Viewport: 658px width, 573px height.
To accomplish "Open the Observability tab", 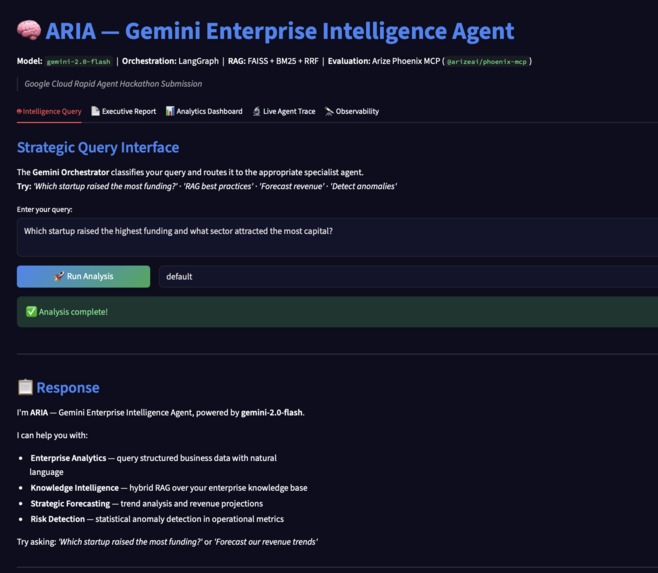I will point(352,111).
